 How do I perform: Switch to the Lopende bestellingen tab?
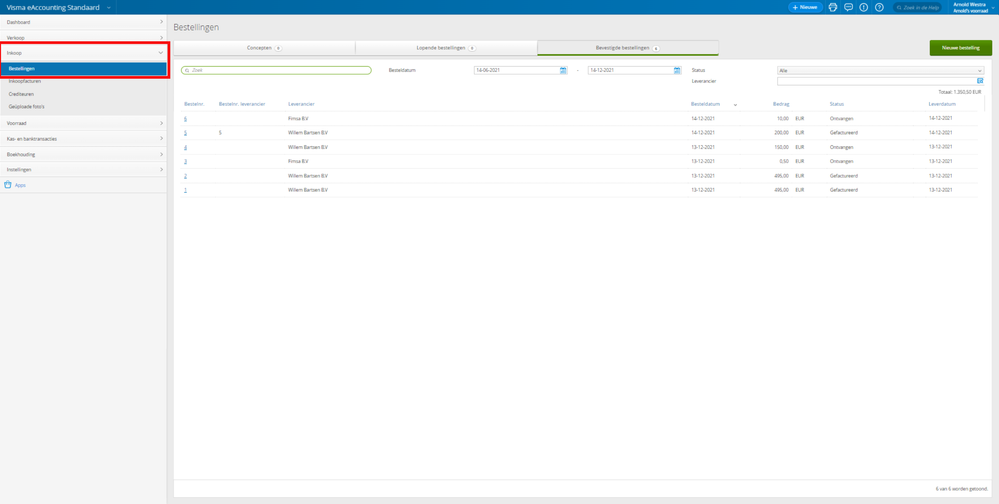coord(446,48)
